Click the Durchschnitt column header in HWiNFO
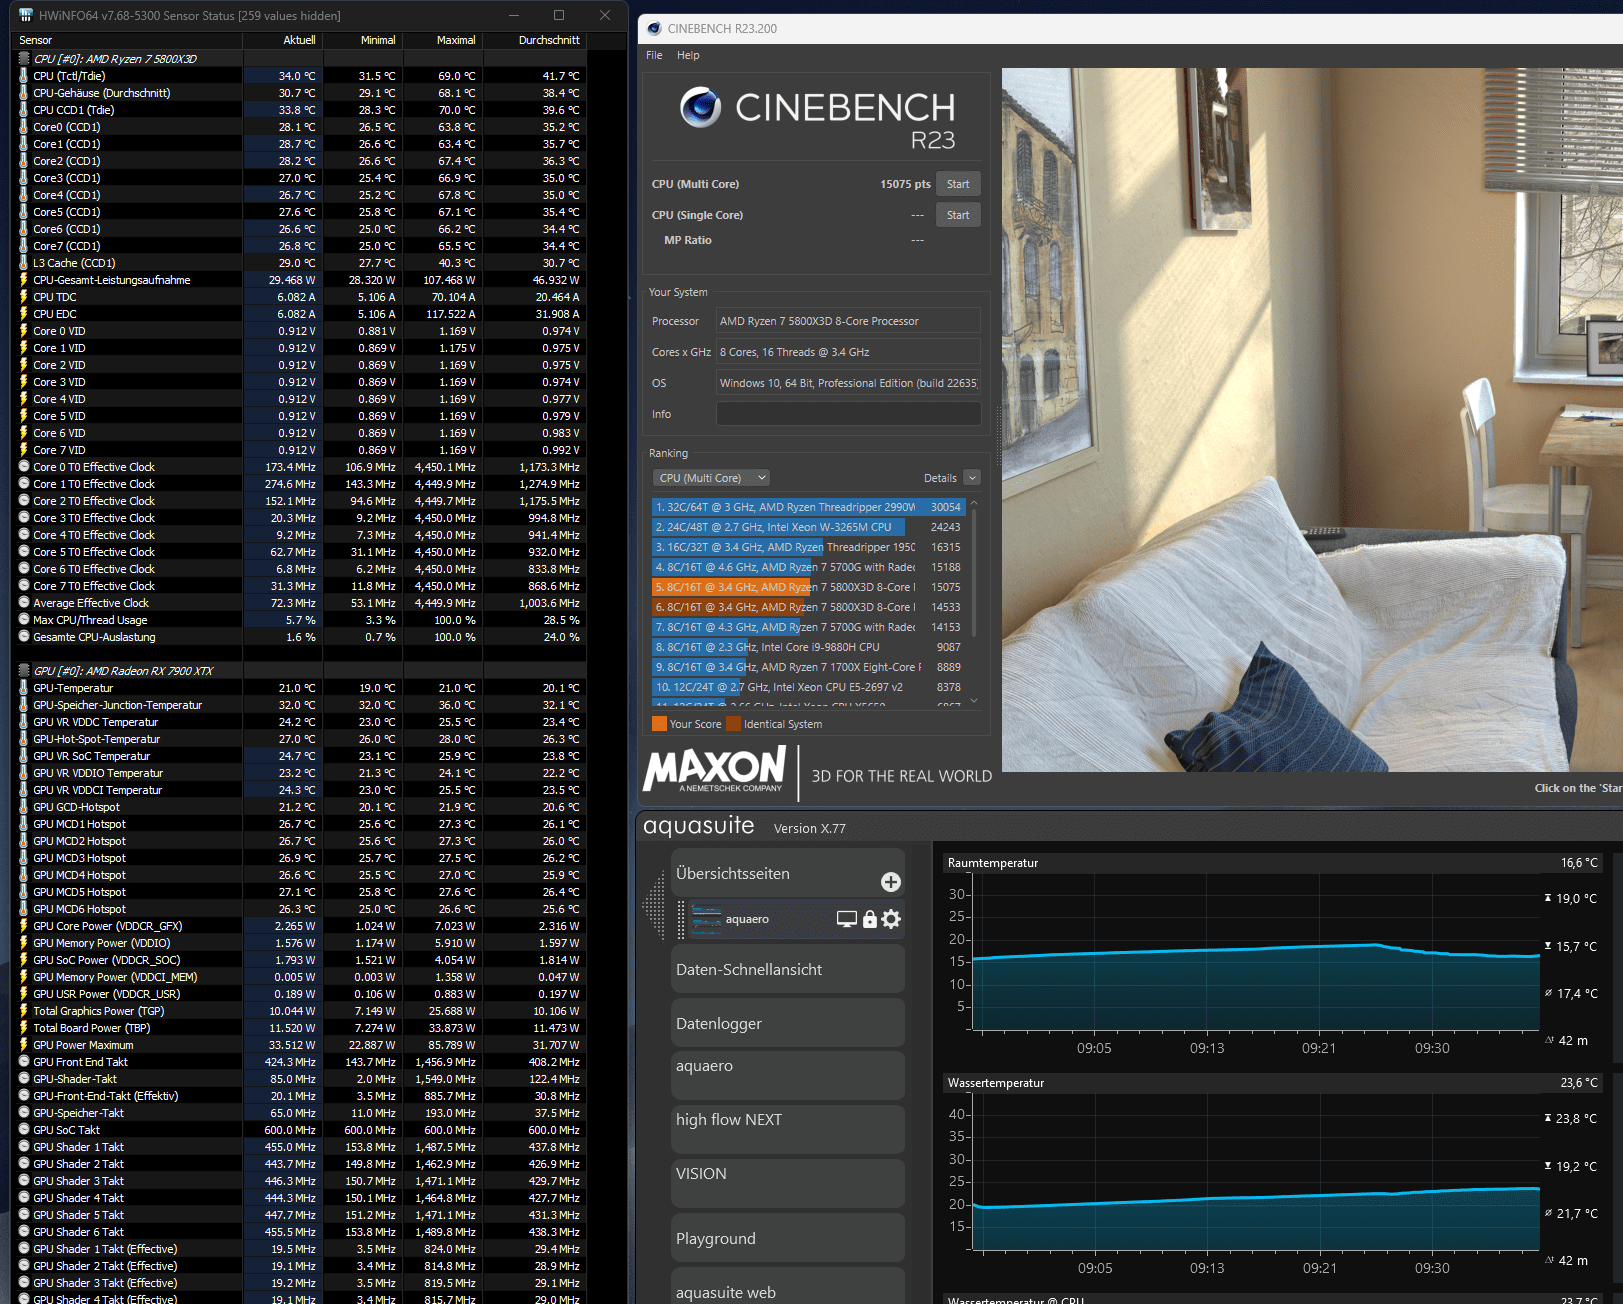 (x=534, y=40)
